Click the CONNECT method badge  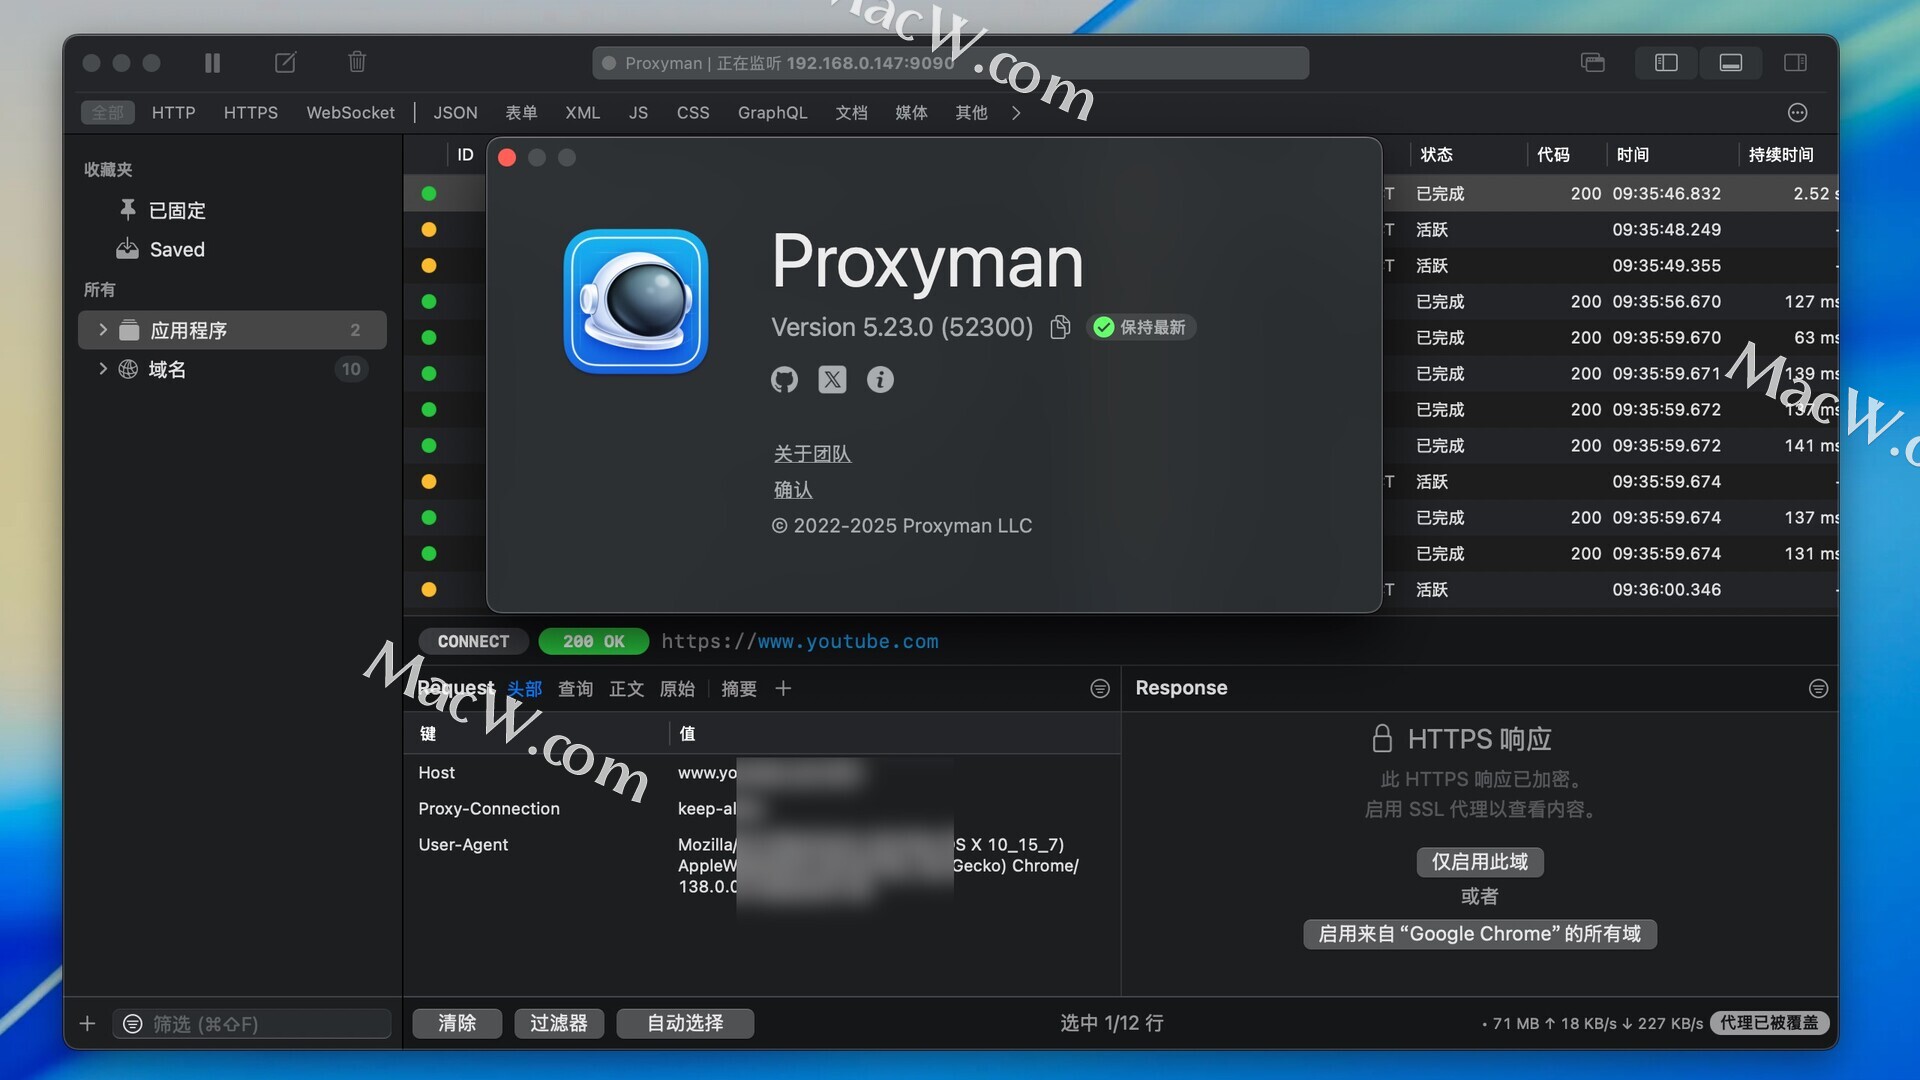pos(473,641)
